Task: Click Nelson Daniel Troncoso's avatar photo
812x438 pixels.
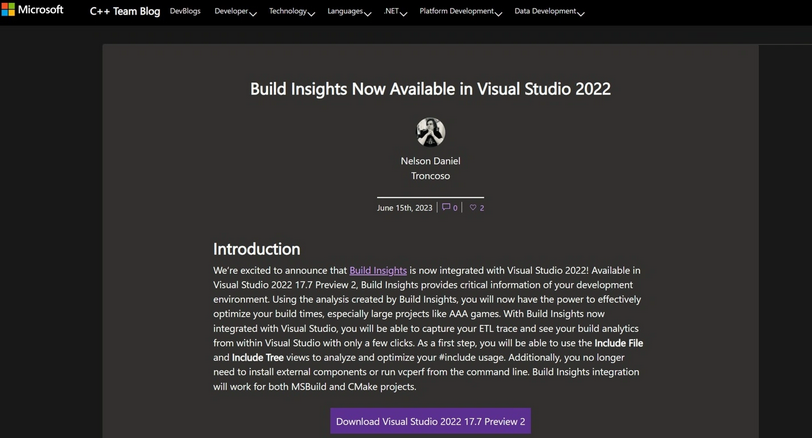Action: pos(430,132)
